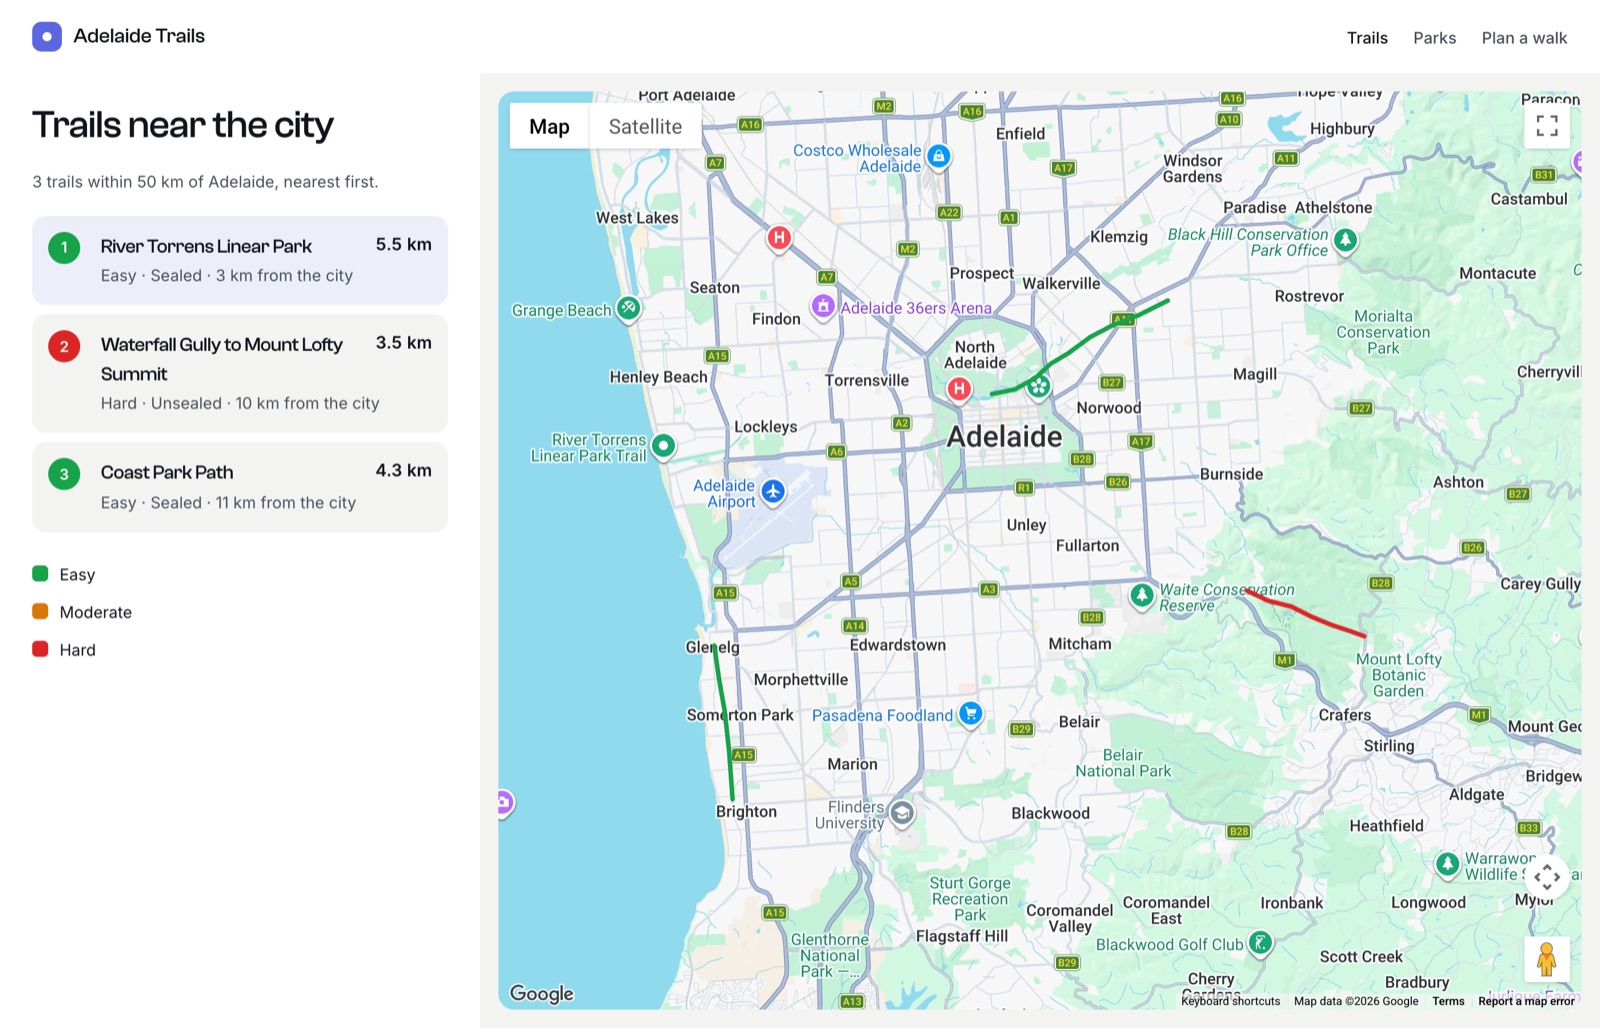Viewport: 1600px width, 1028px height.
Task: Click the Blackwood Golf Club pin
Action: pos(1261,942)
